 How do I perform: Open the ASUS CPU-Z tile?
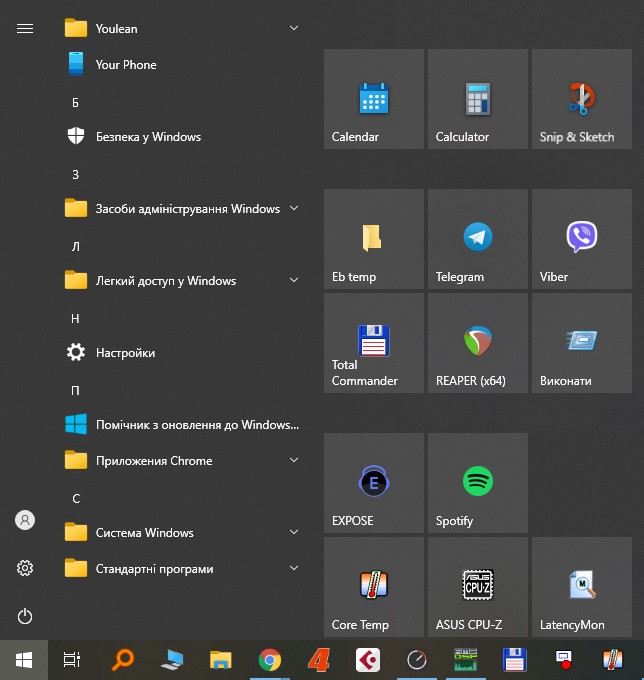(x=477, y=587)
